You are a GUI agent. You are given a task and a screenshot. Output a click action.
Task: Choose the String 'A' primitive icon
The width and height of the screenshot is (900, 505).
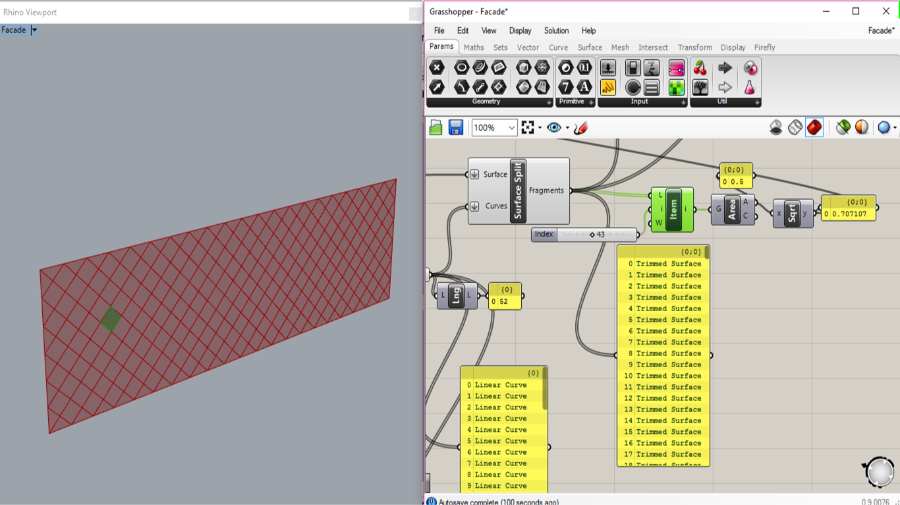pyautogui.click(x=584, y=87)
